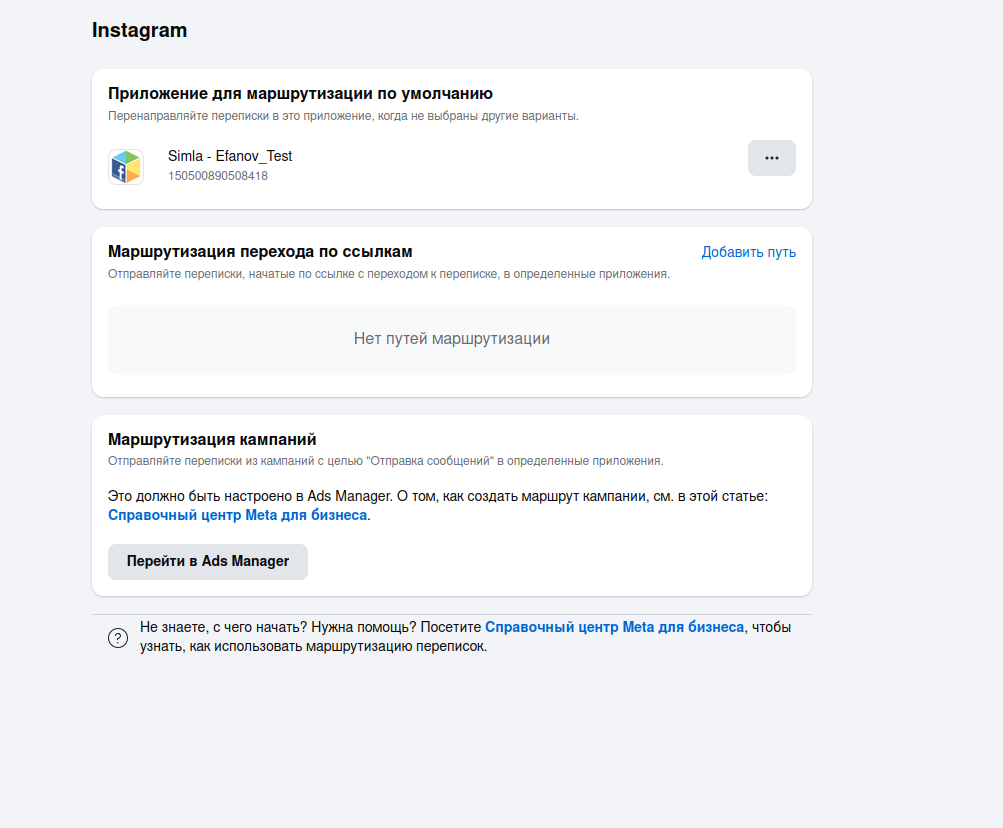Click the app name Simla - Efanov_Test
This screenshot has height=828, width=1003.
point(231,156)
